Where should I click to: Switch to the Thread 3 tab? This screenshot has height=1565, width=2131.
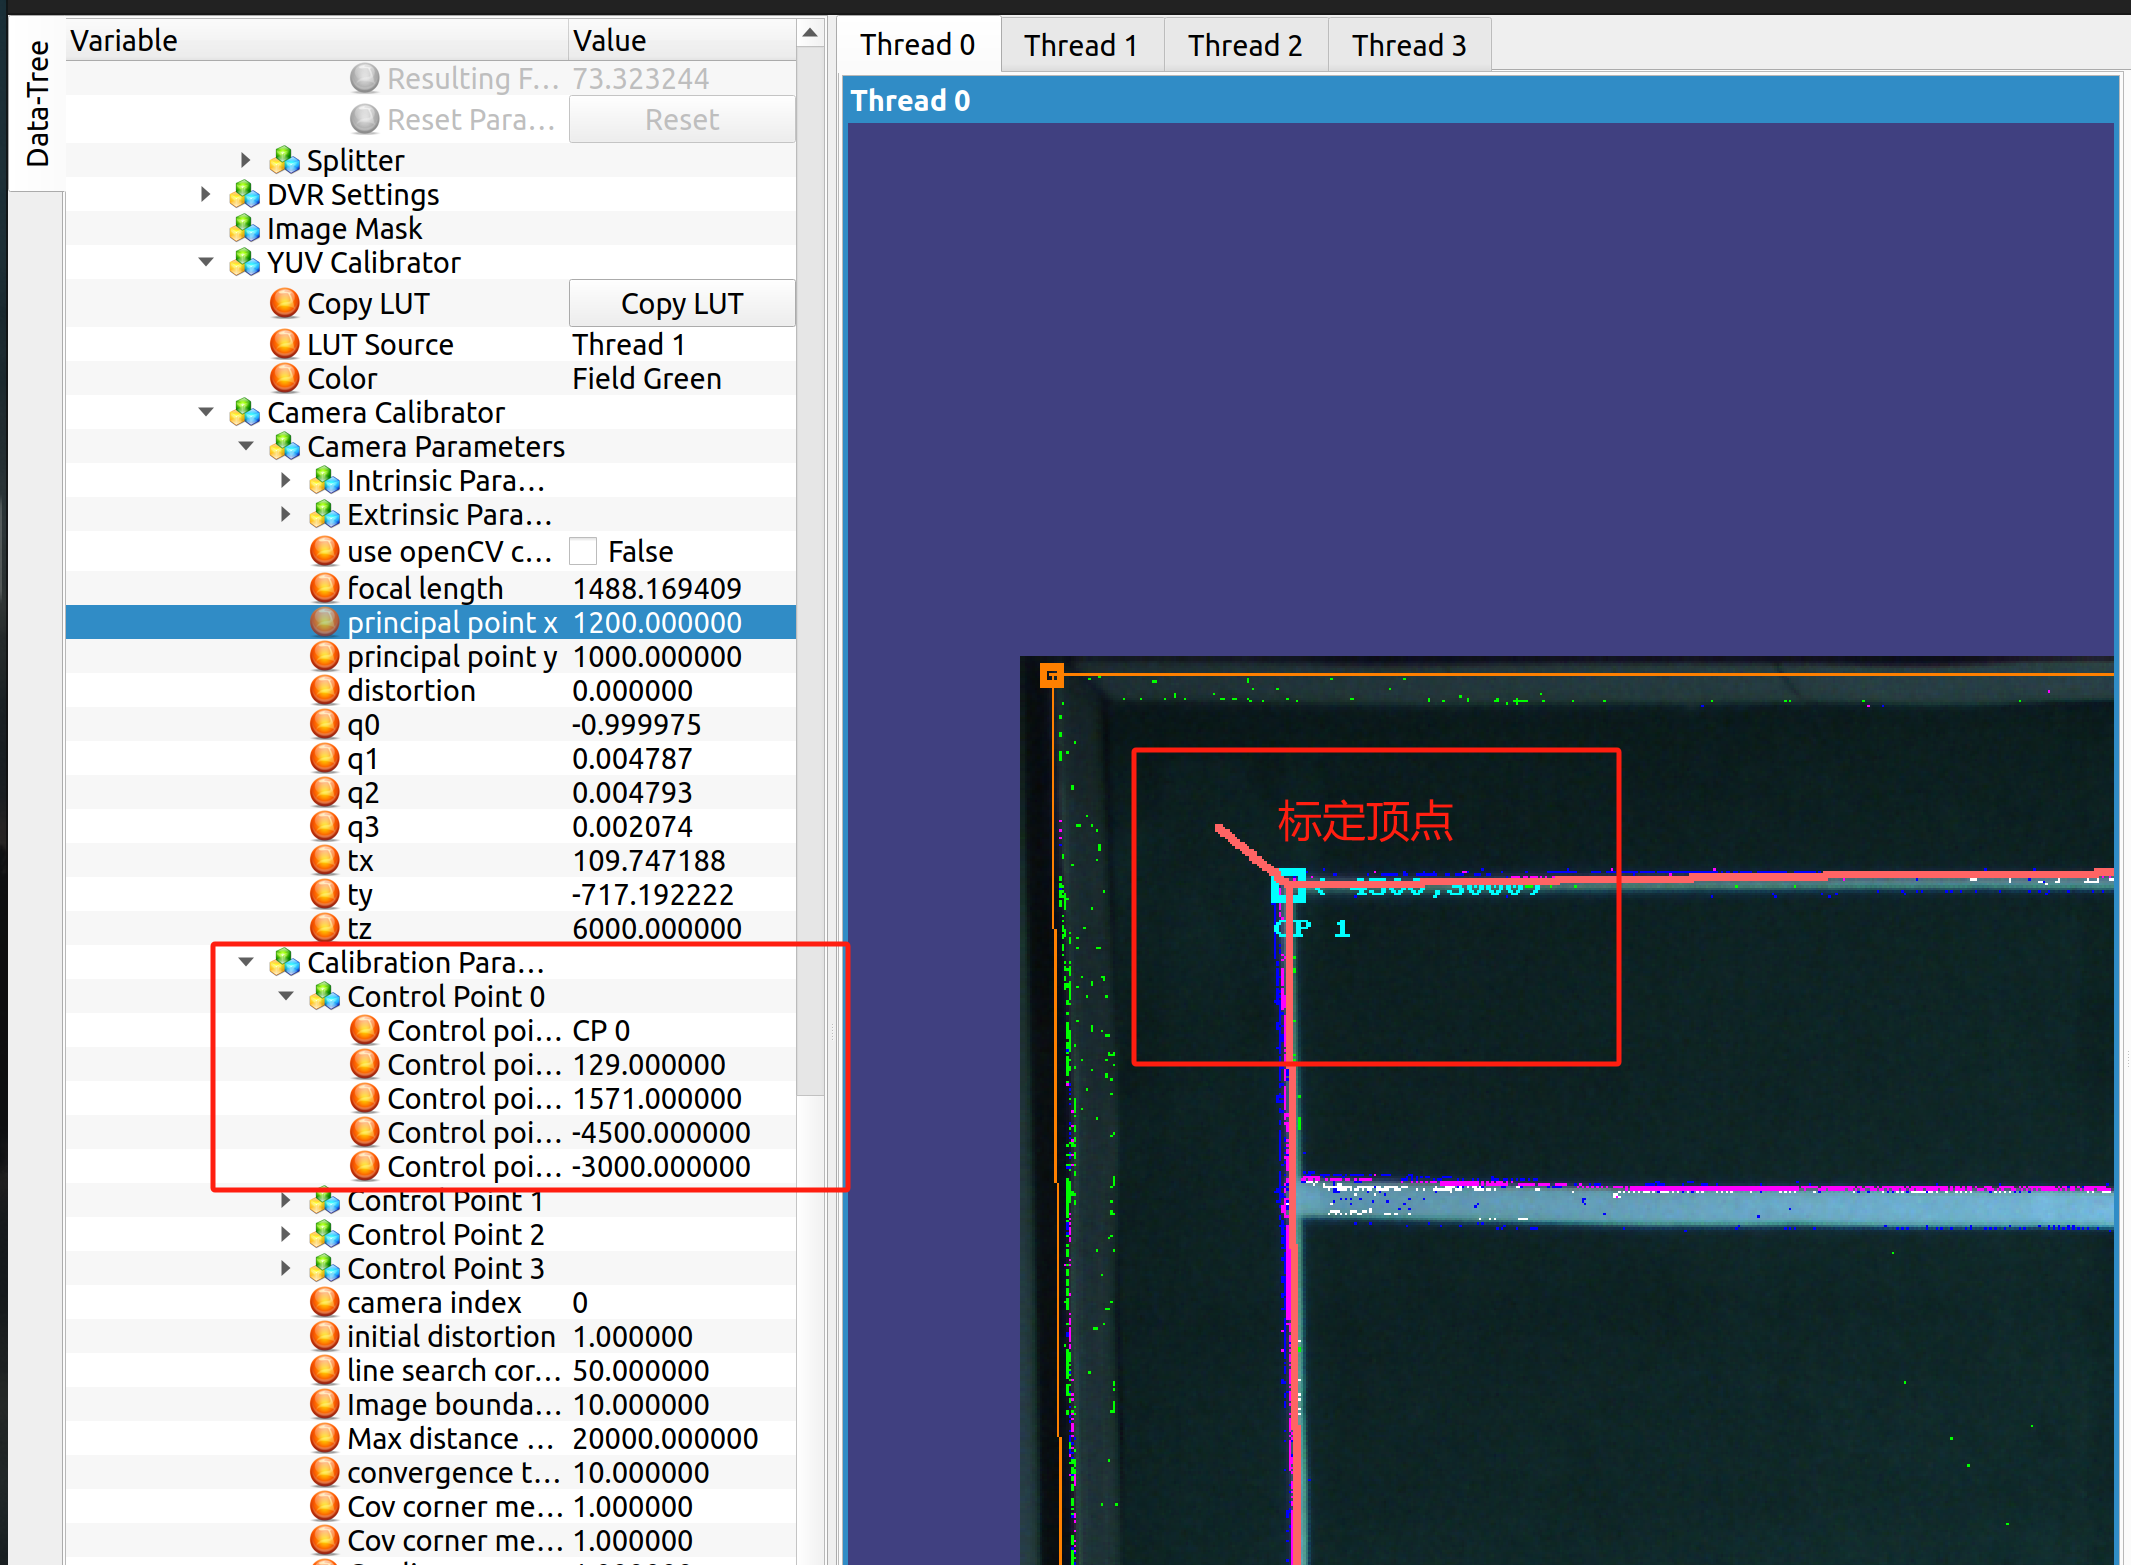(1409, 45)
